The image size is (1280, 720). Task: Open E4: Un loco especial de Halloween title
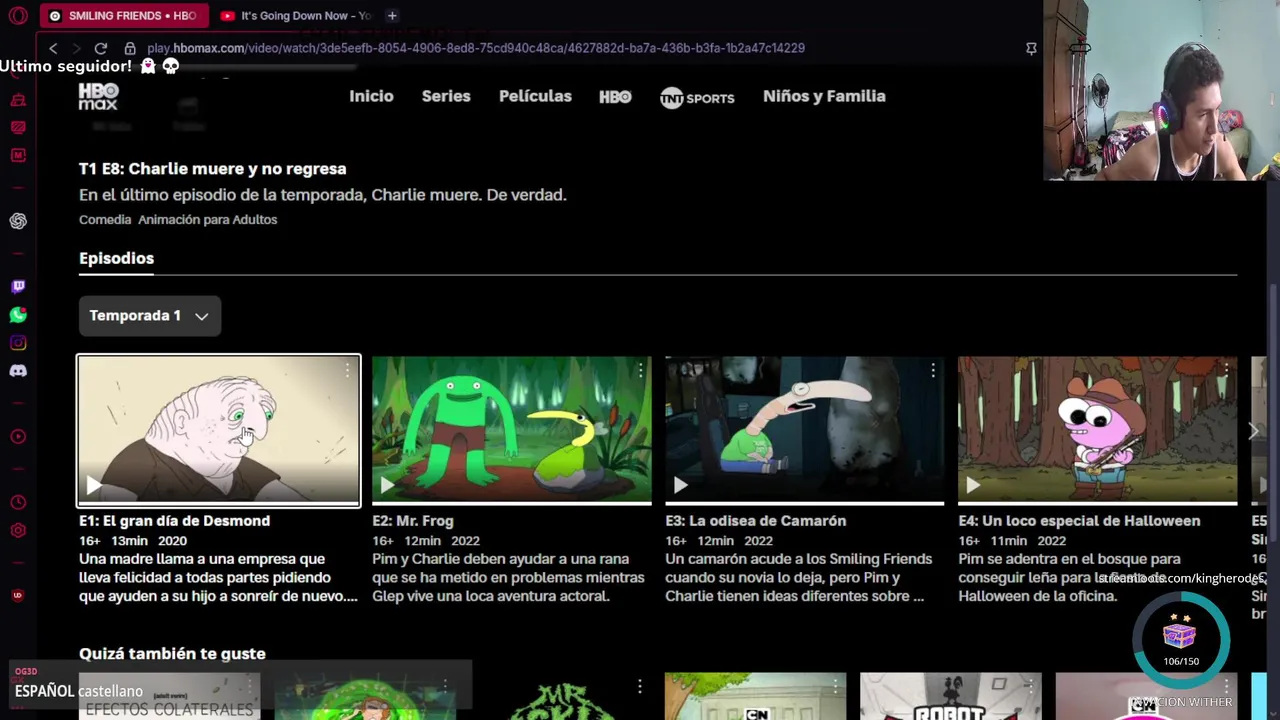click(1079, 521)
